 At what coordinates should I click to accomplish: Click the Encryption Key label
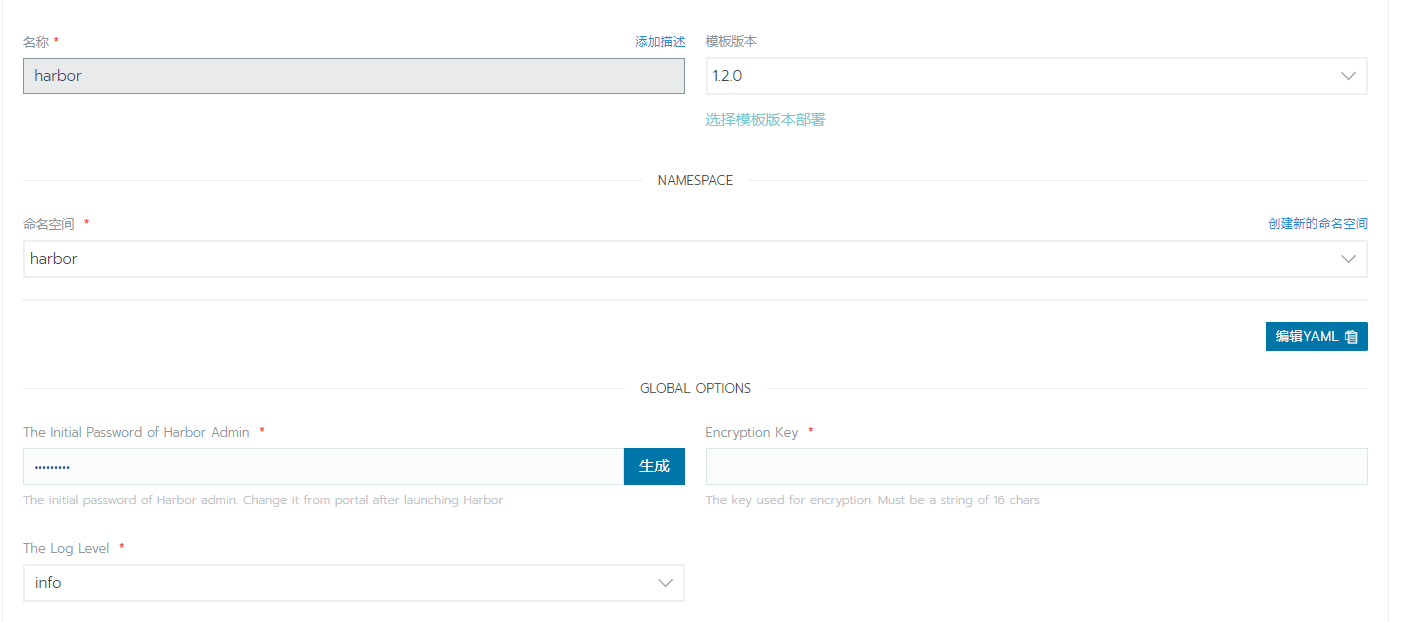[751, 433]
